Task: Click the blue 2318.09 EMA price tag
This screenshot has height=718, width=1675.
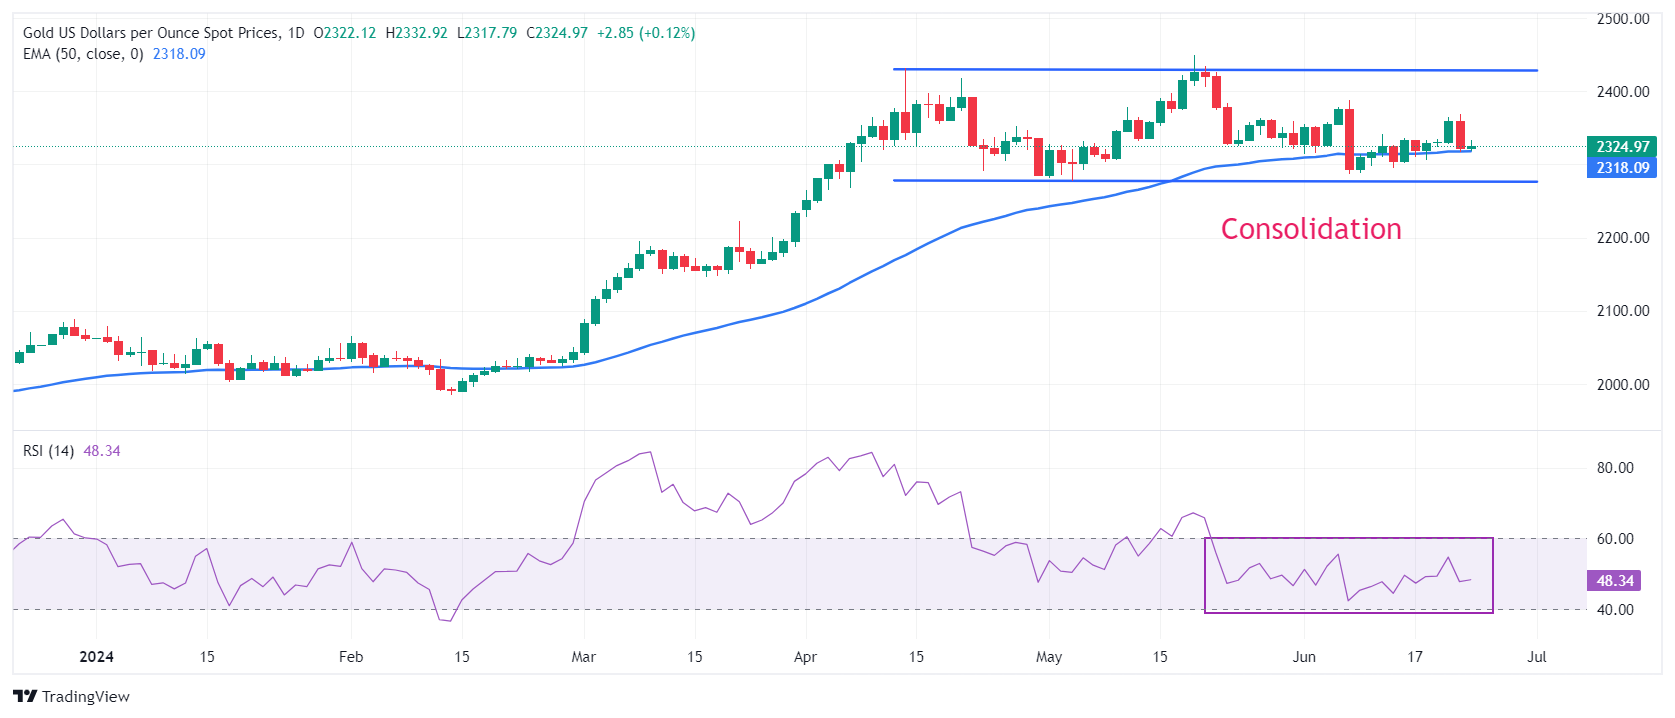Action: [1621, 168]
